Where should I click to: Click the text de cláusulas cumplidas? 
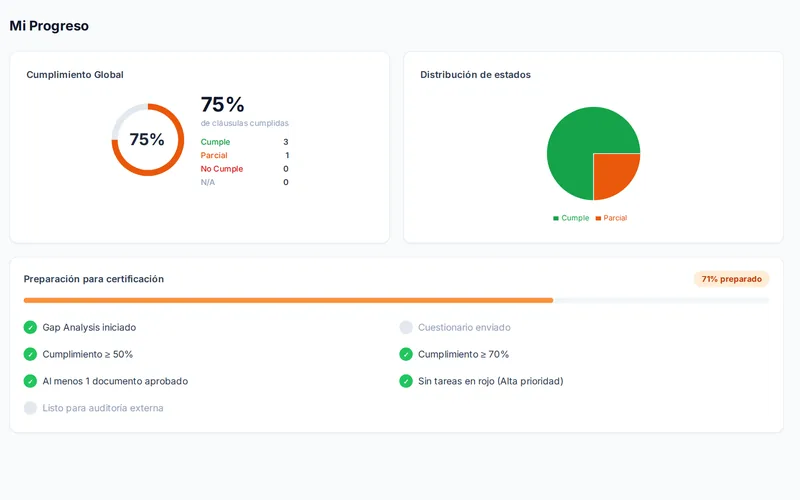point(245,123)
